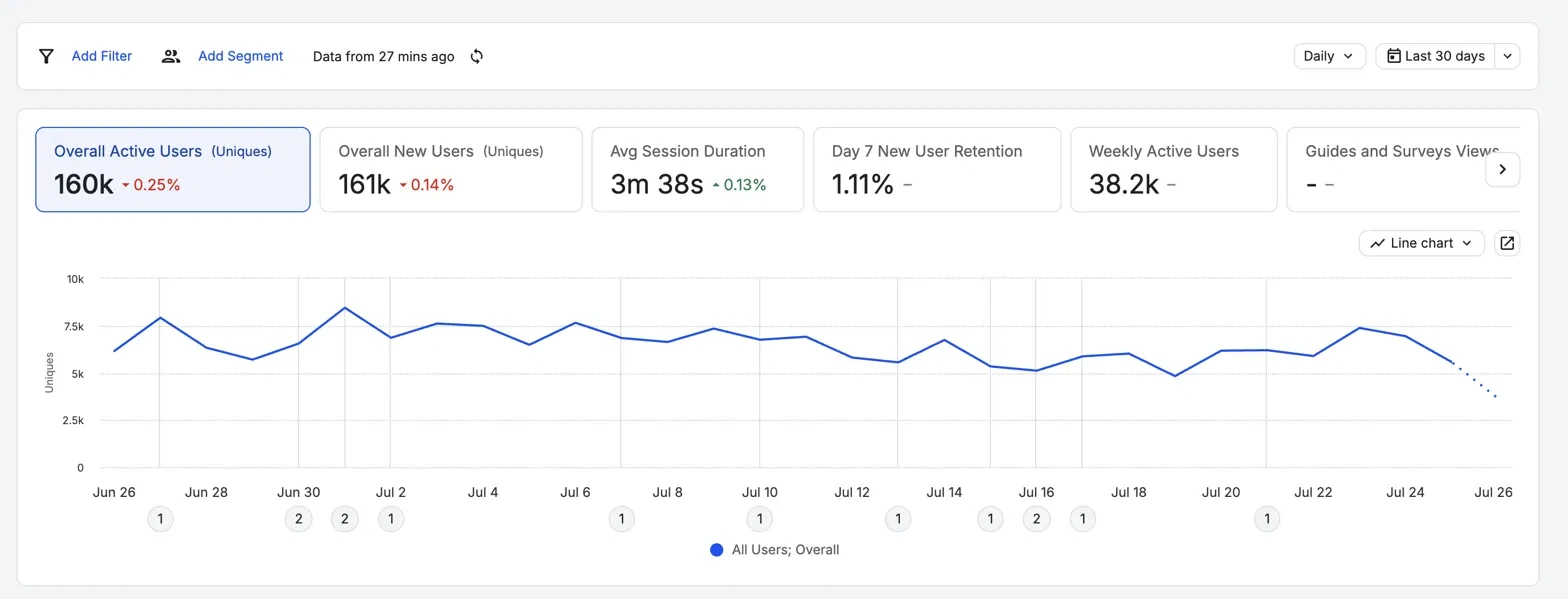Click the Jun 26 x-axis label
The width and height of the screenshot is (1568, 599).
coord(114,492)
